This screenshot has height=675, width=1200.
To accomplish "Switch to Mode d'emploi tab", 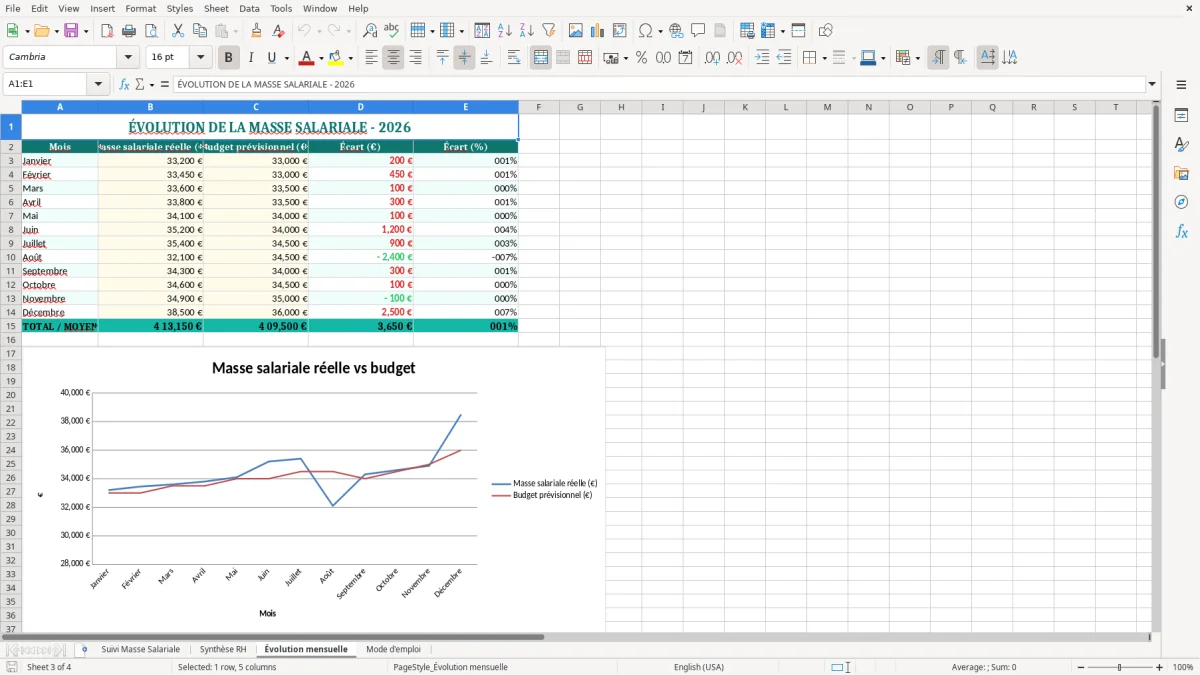I will 393,650.
